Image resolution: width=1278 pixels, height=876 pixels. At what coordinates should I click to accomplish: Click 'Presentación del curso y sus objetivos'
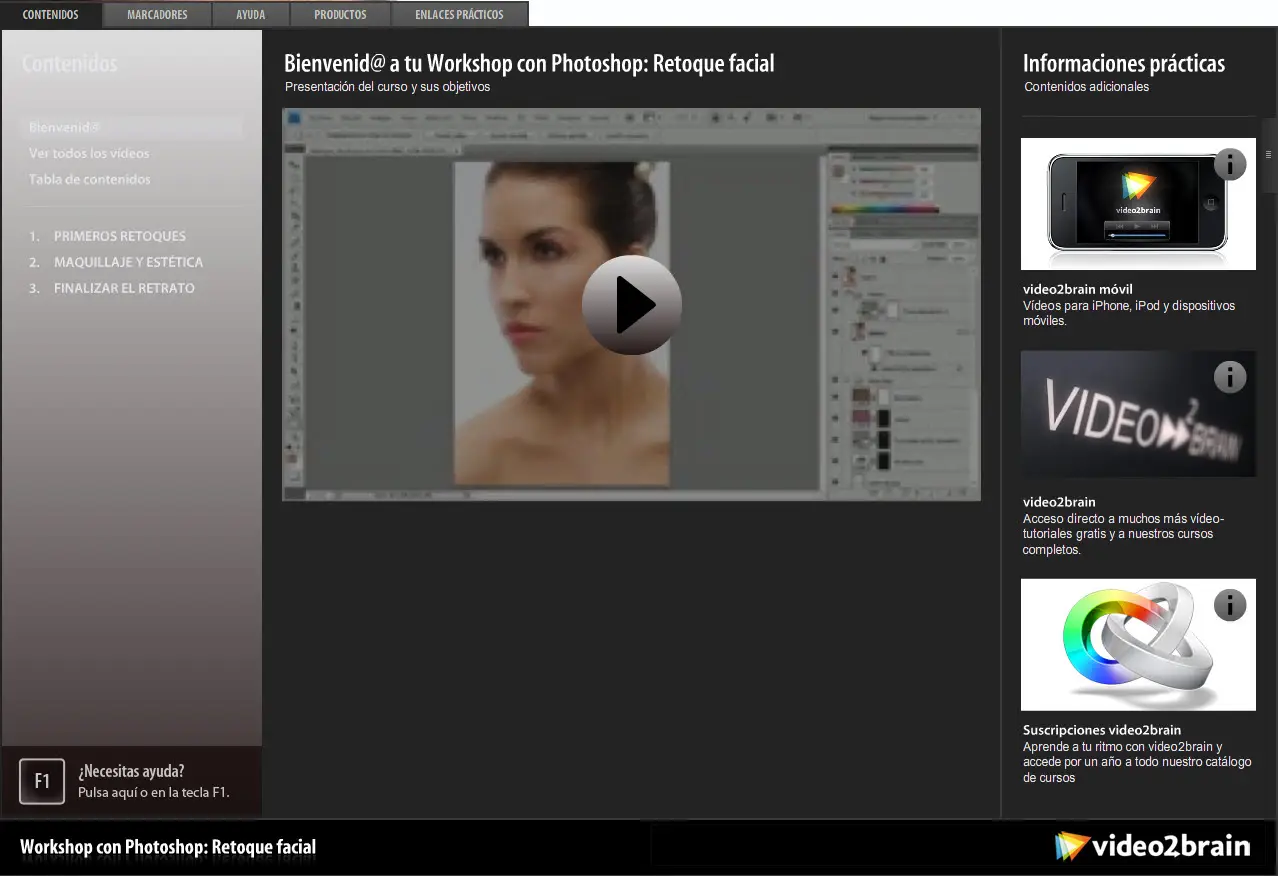point(388,87)
